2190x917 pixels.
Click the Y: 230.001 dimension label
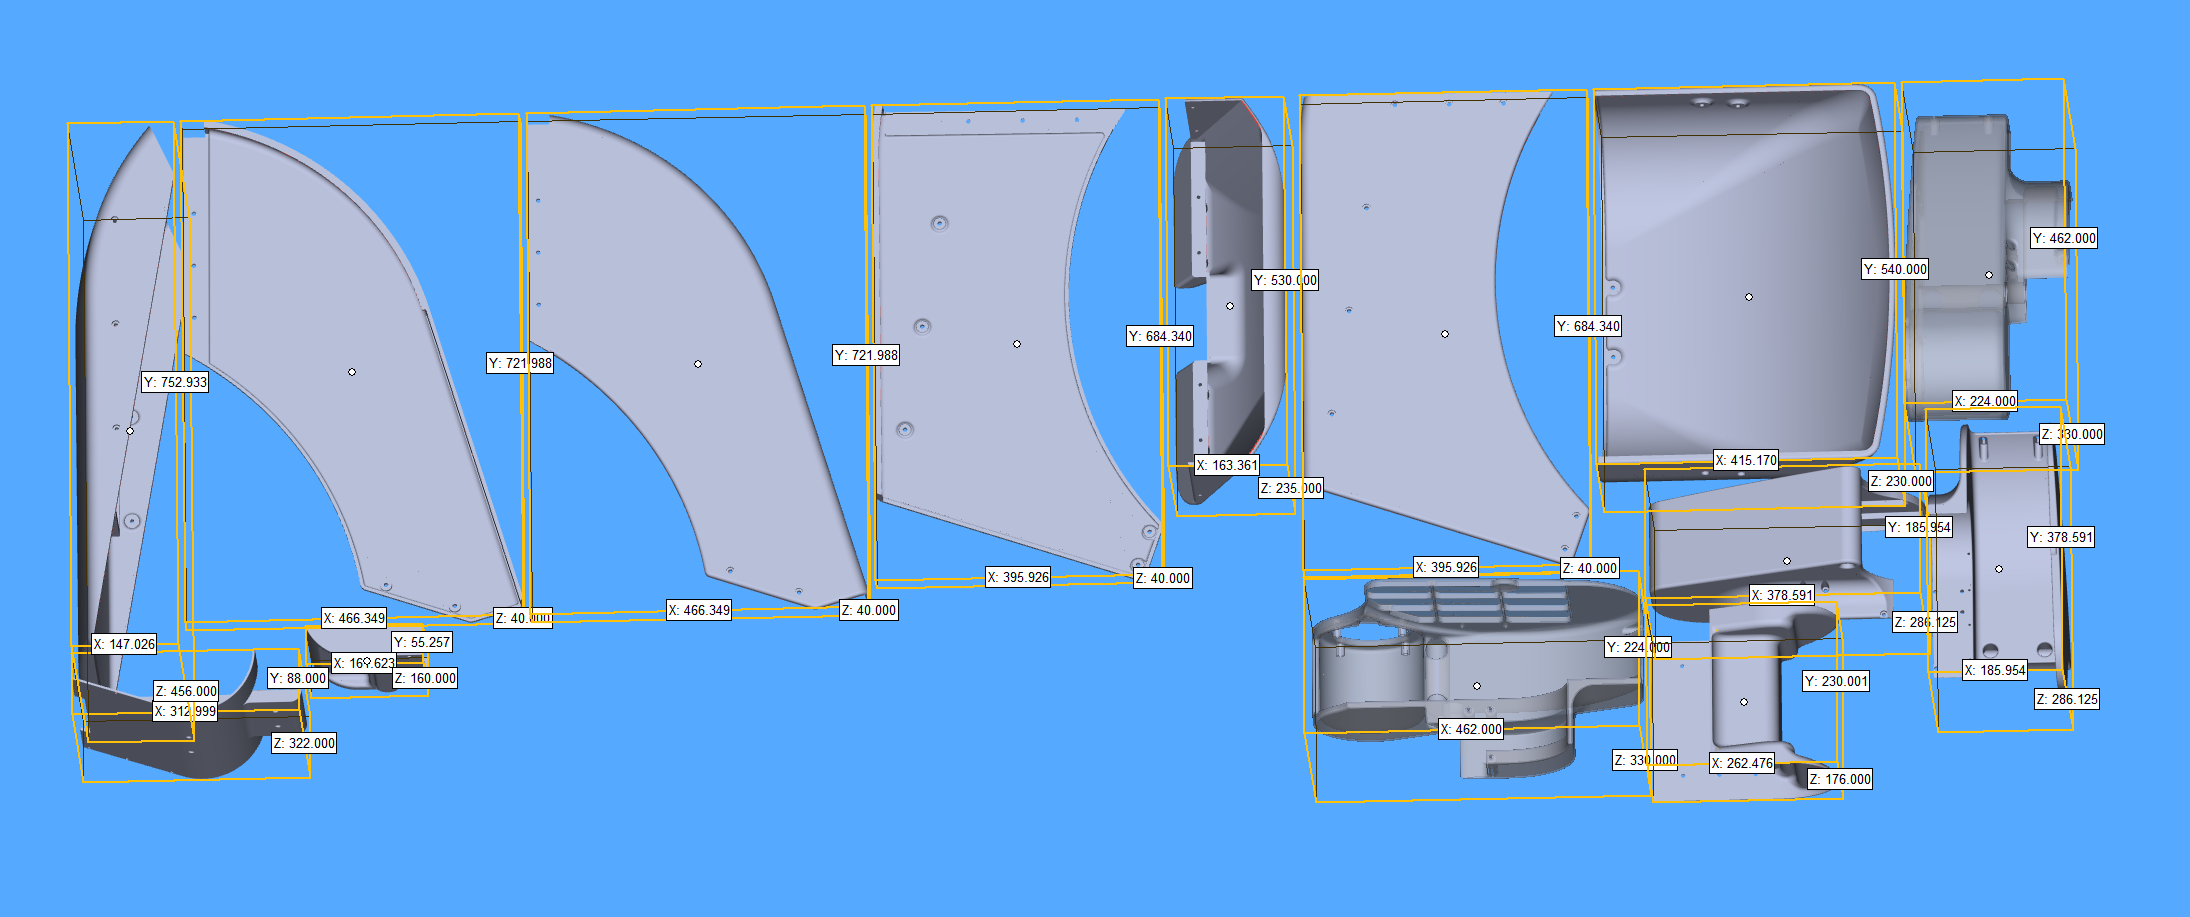1836,681
